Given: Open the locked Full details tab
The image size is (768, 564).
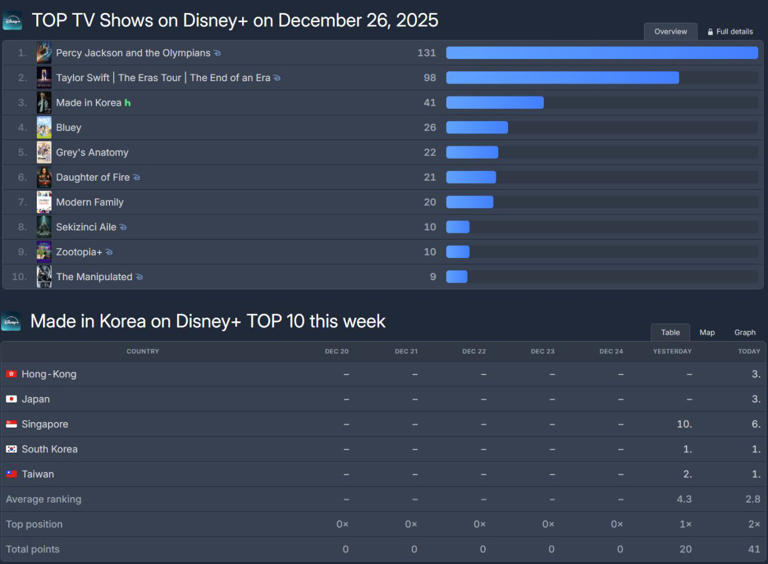Looking at the screenshot, I should pyautogui.click(x=731, y=32).
